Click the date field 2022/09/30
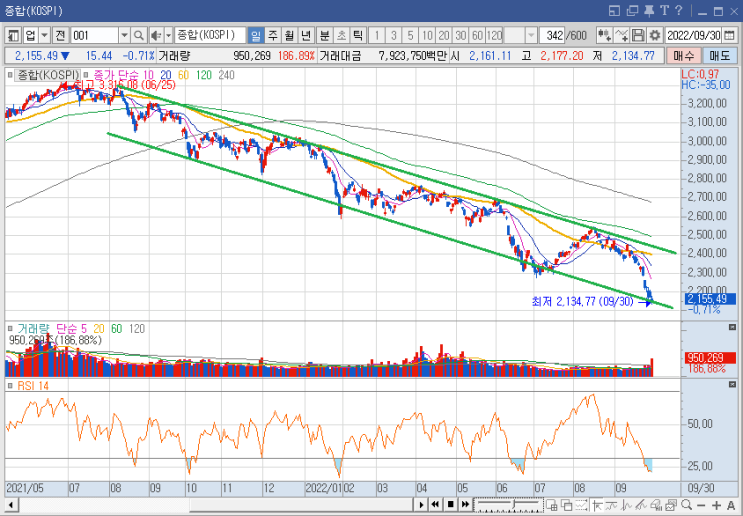 coord(694,35)
